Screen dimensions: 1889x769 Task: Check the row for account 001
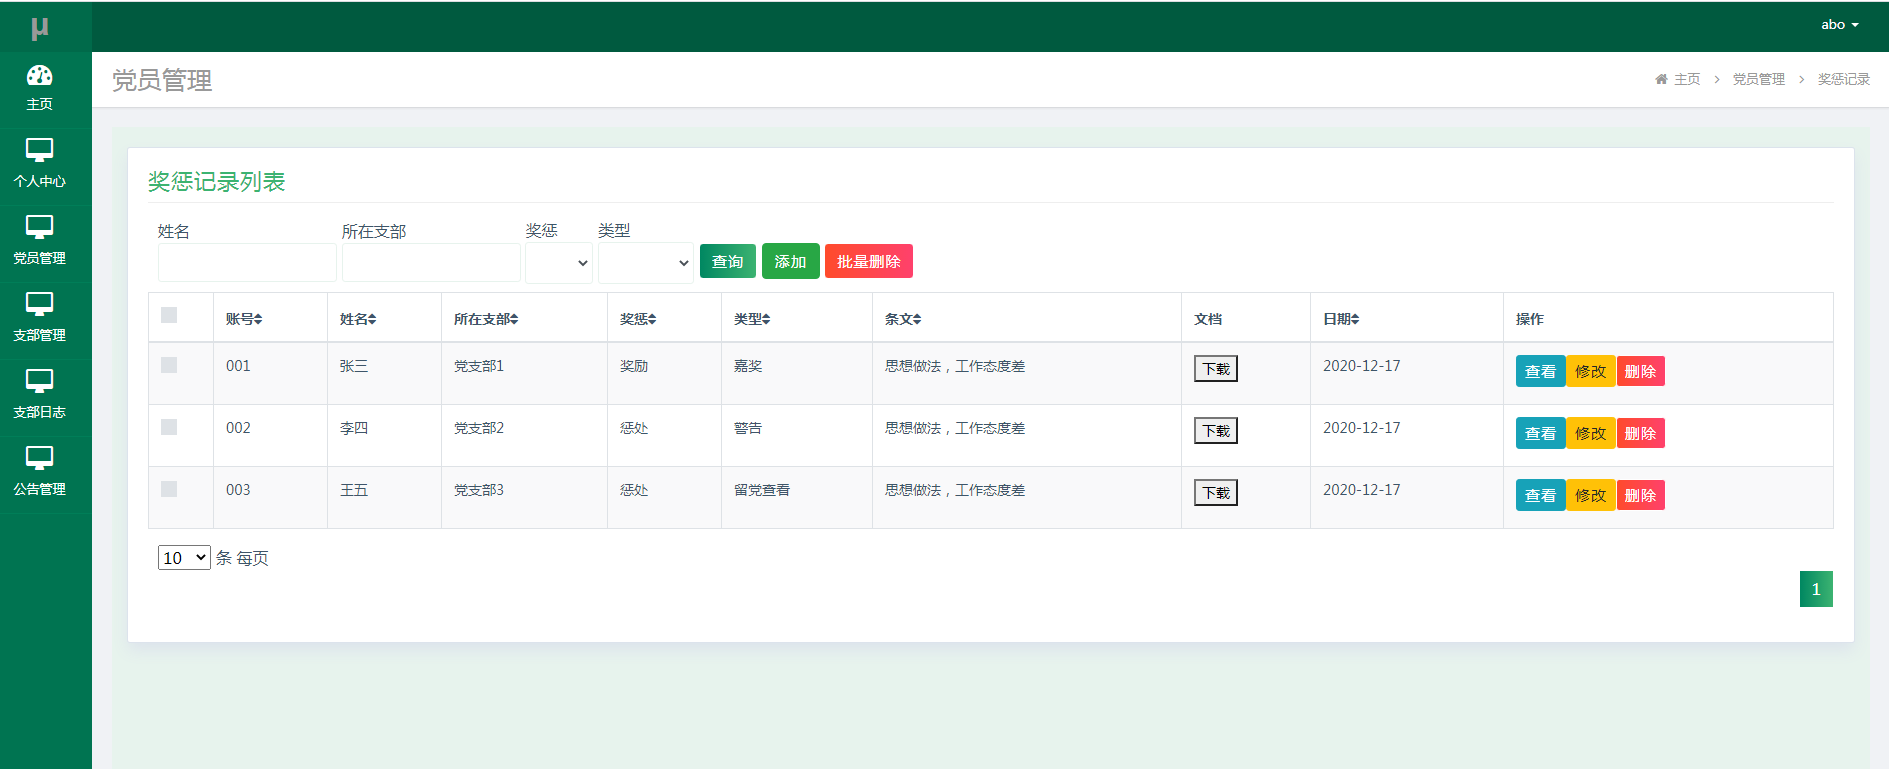click(x=169, y=365)
